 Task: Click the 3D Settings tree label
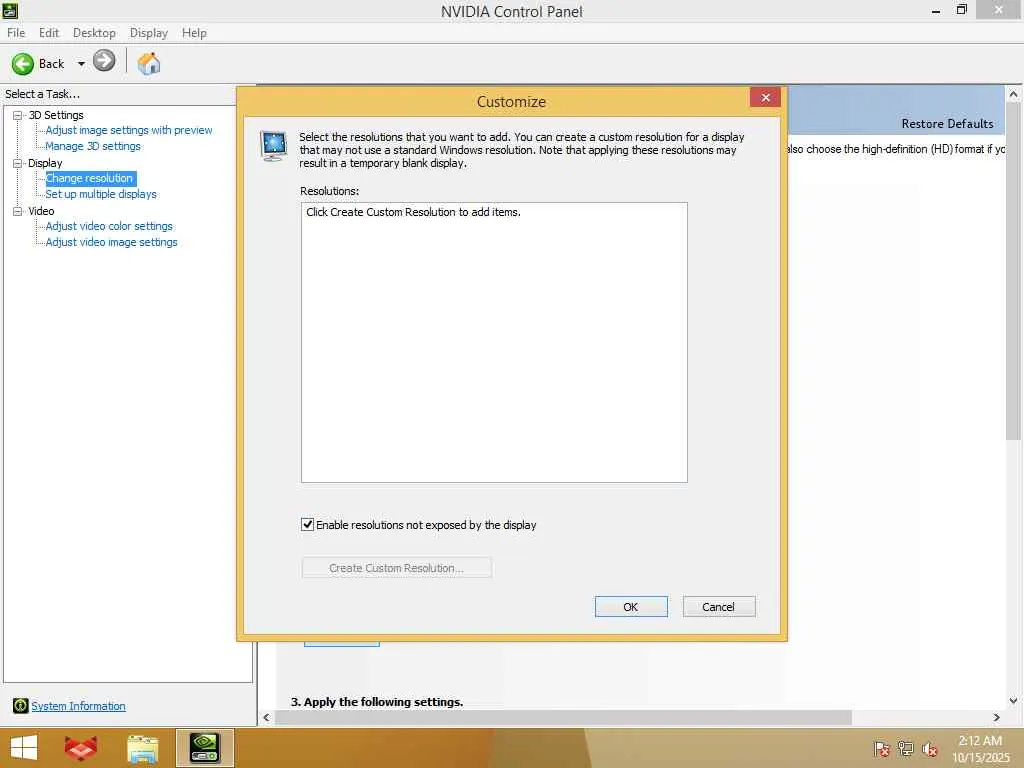pyautogui.click(x=56, y=115)
